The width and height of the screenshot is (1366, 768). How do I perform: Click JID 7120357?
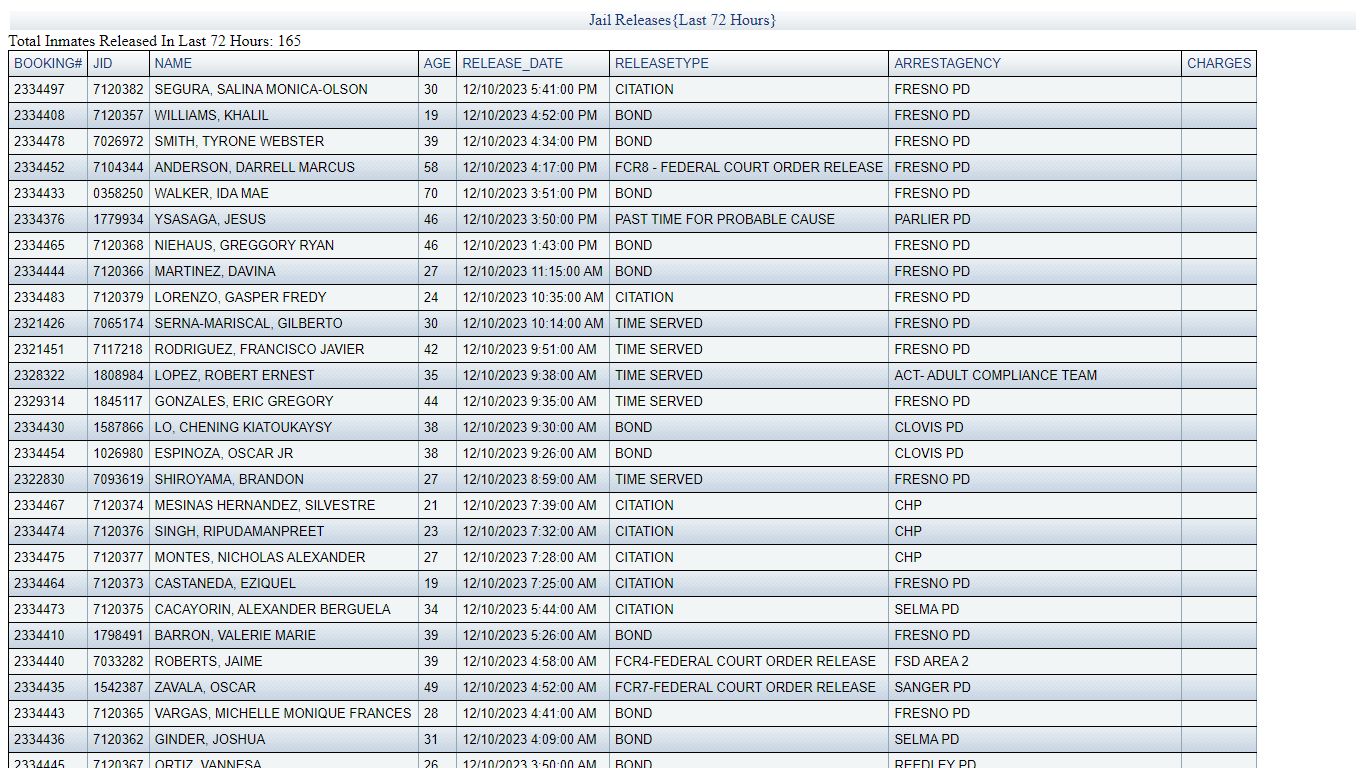coord(118,115)
